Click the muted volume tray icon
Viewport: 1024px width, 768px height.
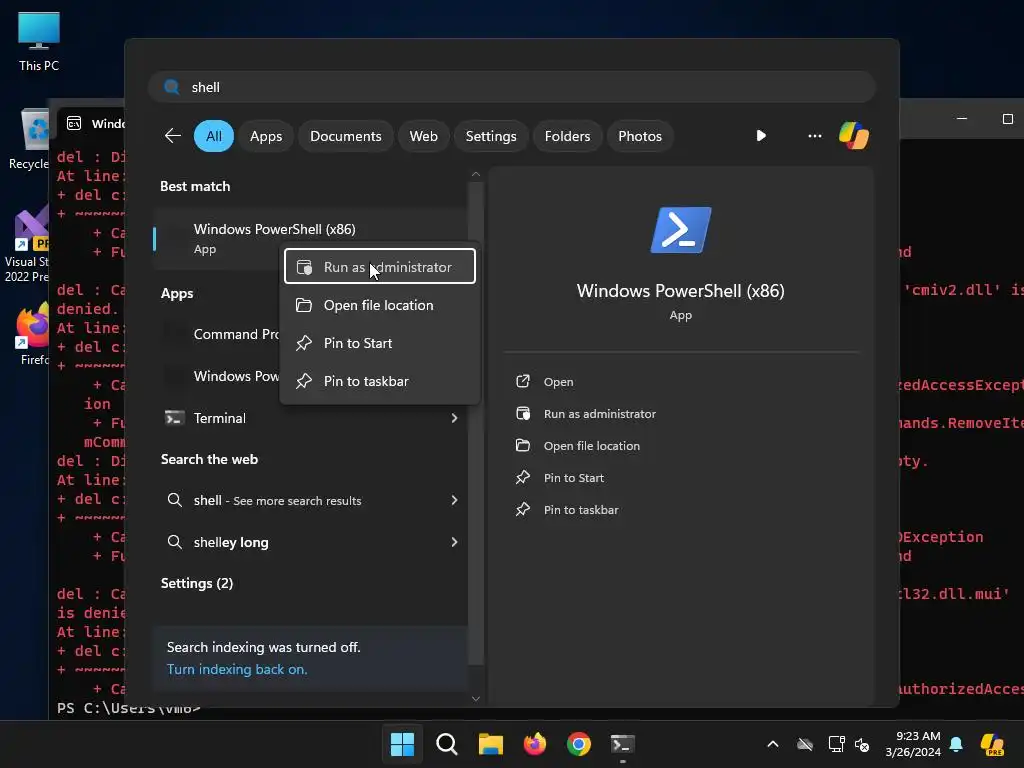[x=862, y=744]
